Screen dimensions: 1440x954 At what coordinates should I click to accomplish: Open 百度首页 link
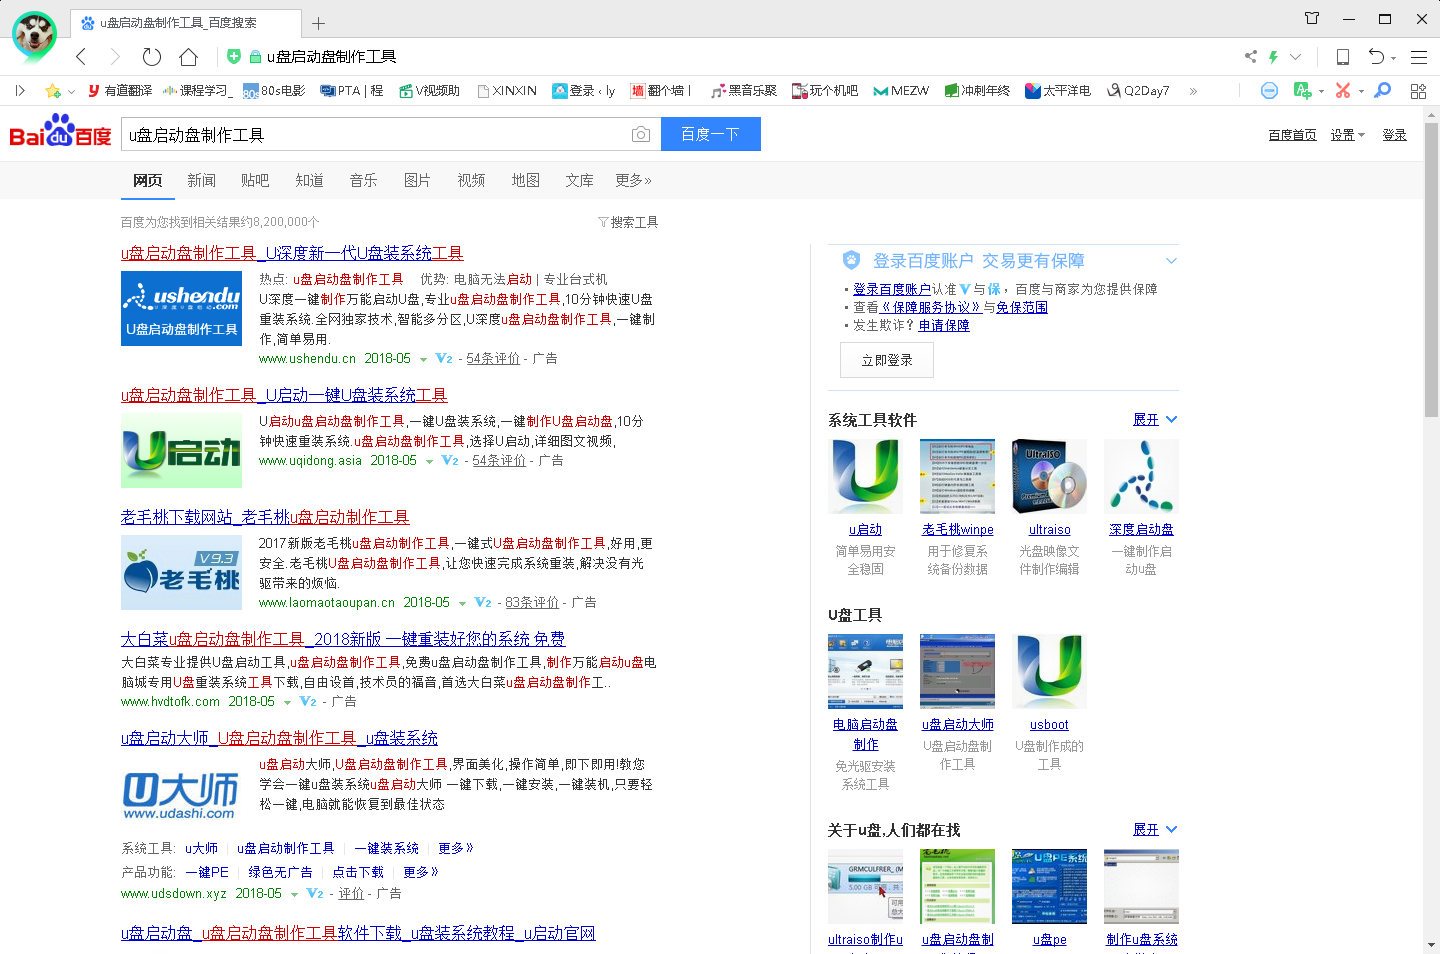1292,135
